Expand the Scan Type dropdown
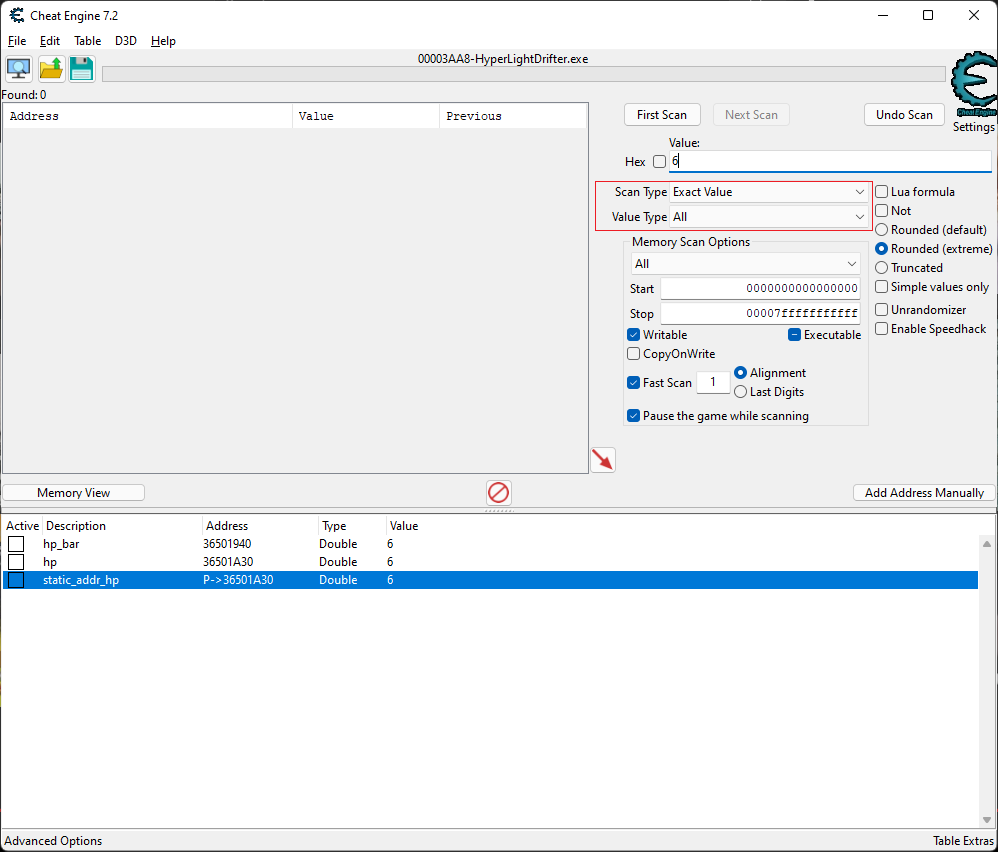This screenshot has width=998, height=852. (768, 192)
